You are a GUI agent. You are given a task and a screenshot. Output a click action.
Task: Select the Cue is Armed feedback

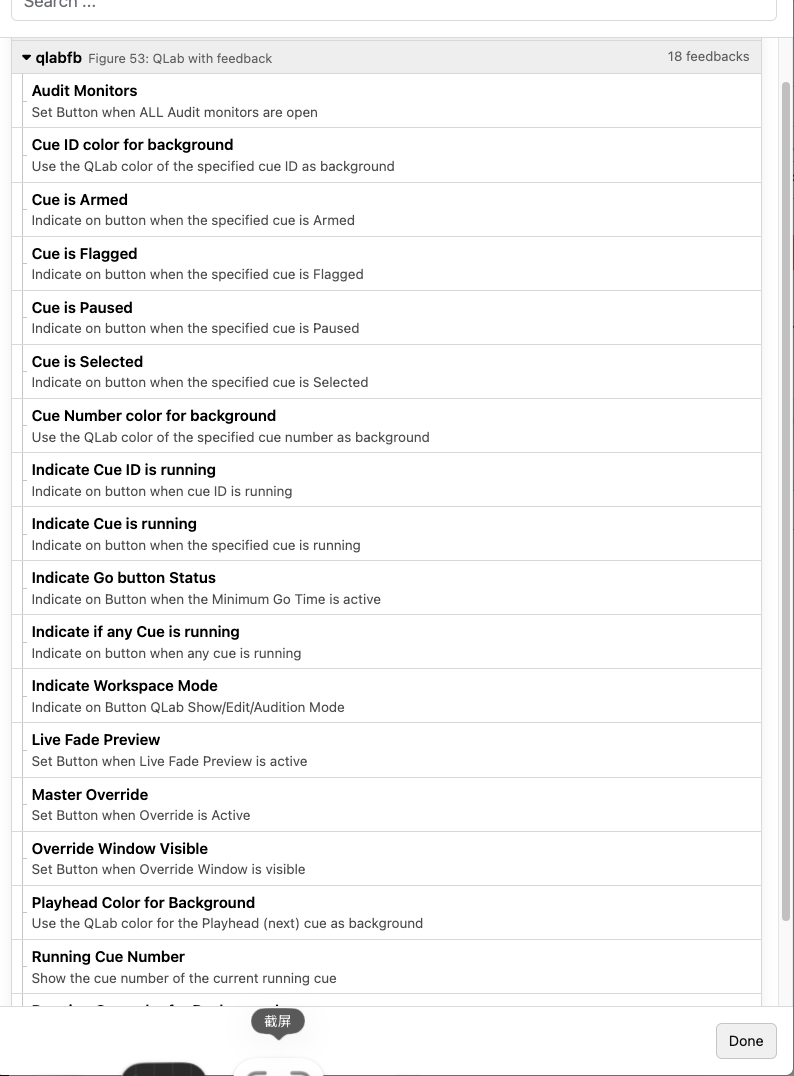point(392,209)
